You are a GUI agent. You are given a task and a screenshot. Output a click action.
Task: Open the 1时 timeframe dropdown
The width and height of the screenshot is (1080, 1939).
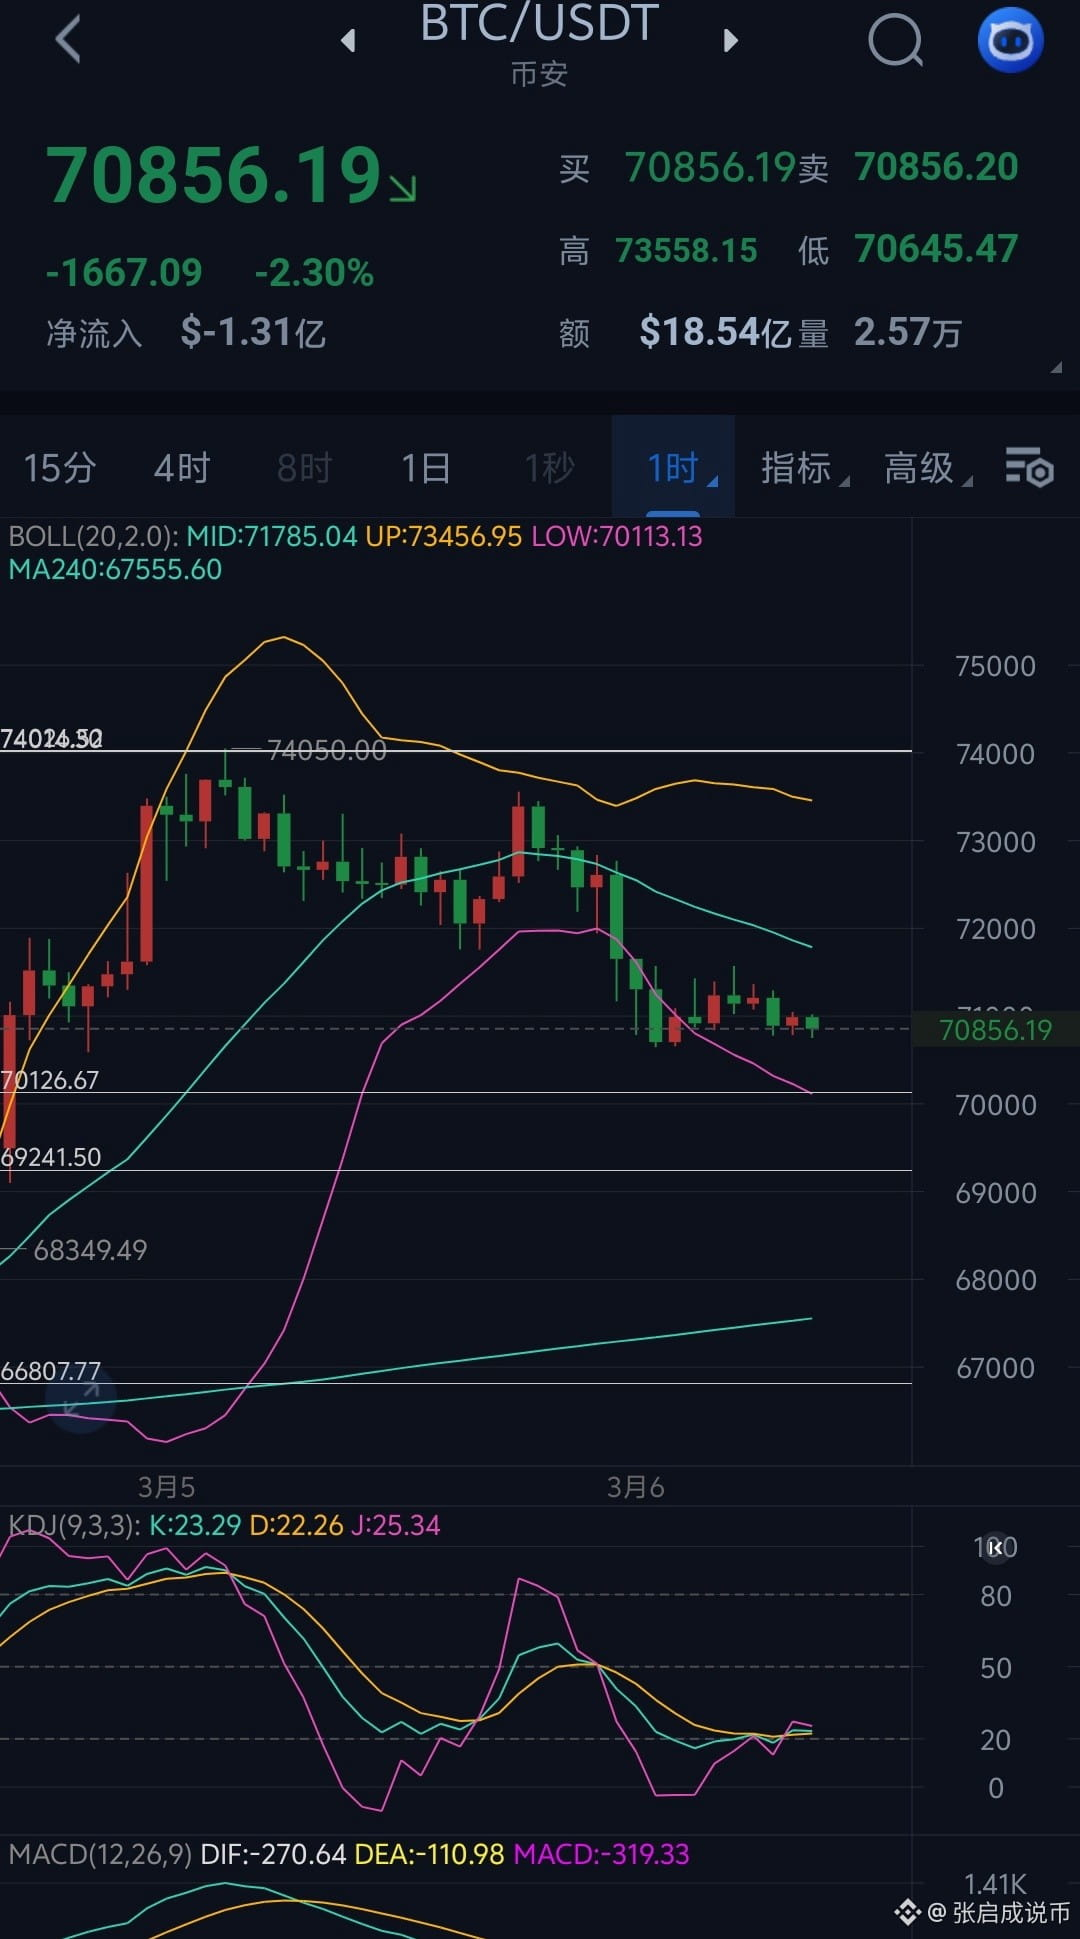click(673, 467)
